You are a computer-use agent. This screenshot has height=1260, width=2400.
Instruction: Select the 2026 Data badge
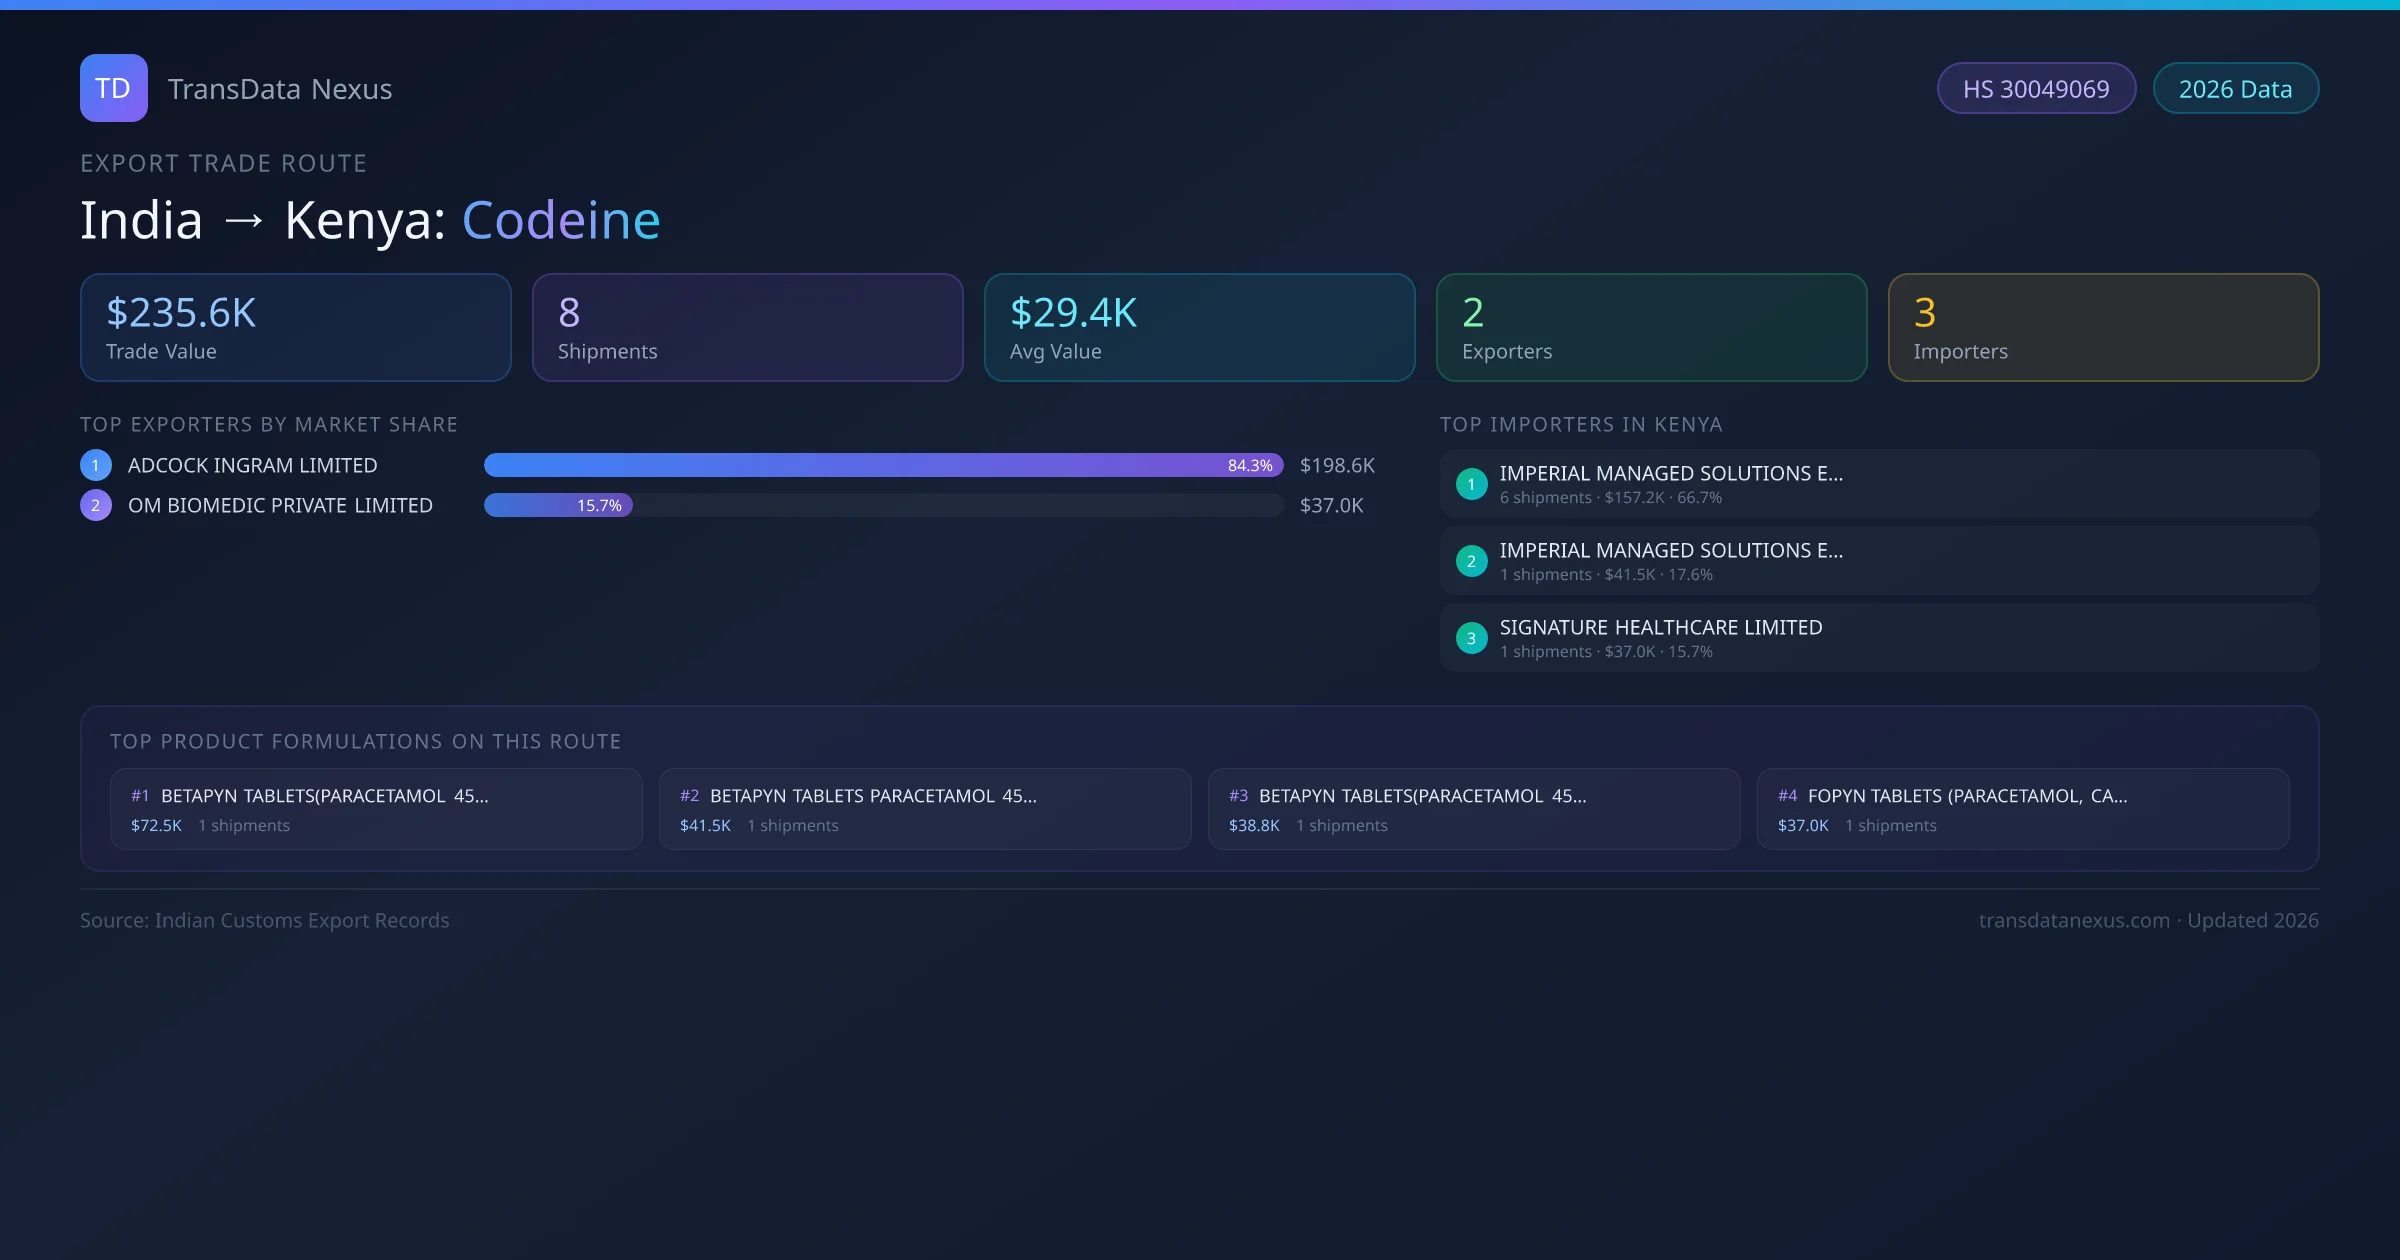2235,88
